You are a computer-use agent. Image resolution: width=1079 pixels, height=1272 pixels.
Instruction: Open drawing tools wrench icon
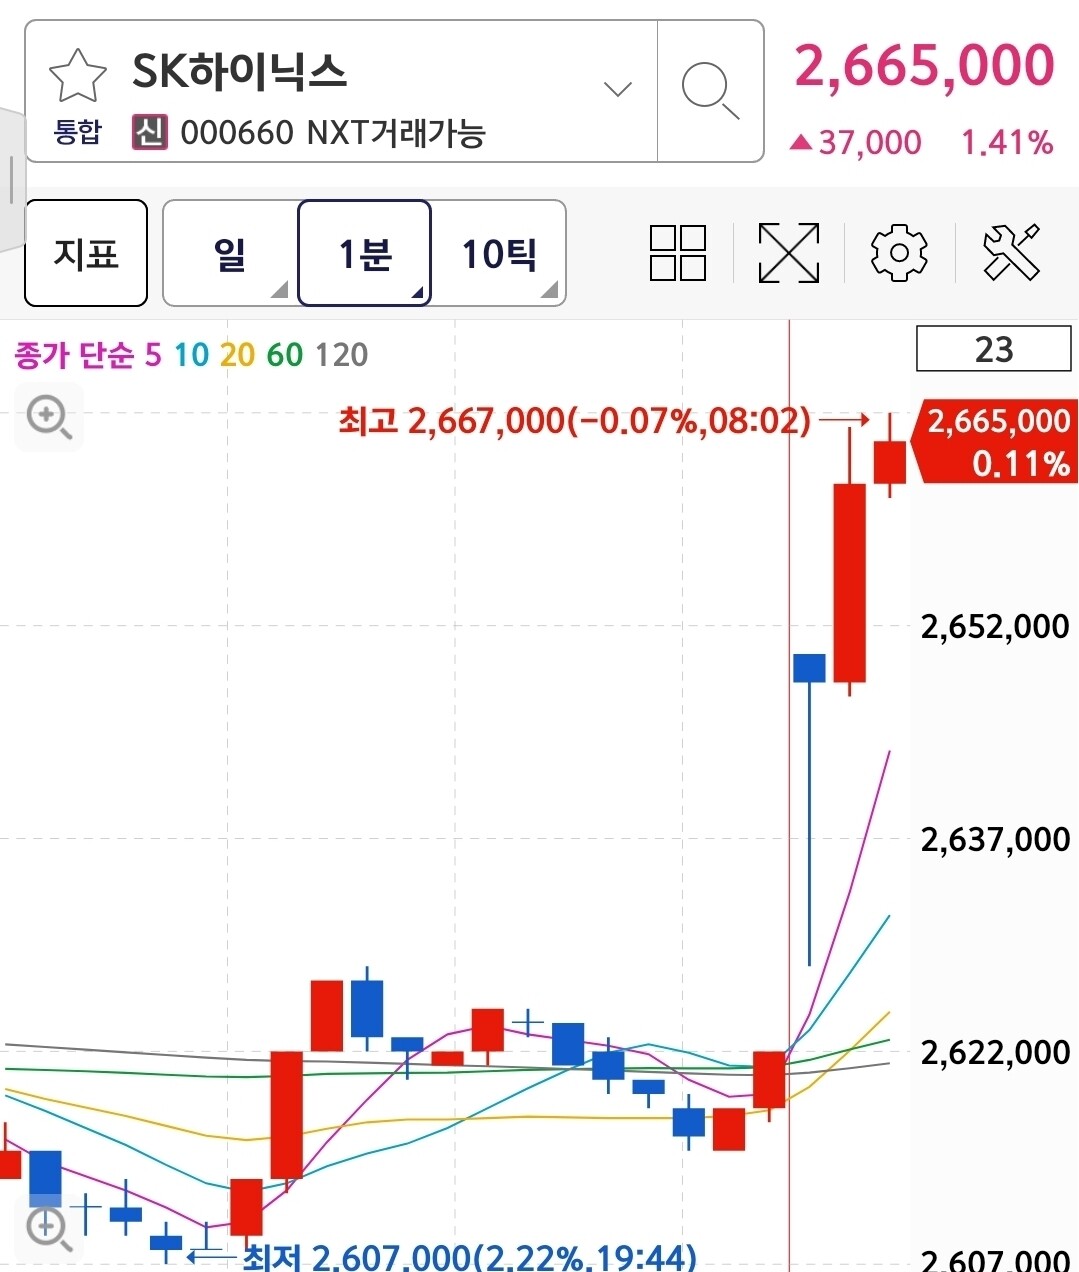click(x=1011, y=252)
